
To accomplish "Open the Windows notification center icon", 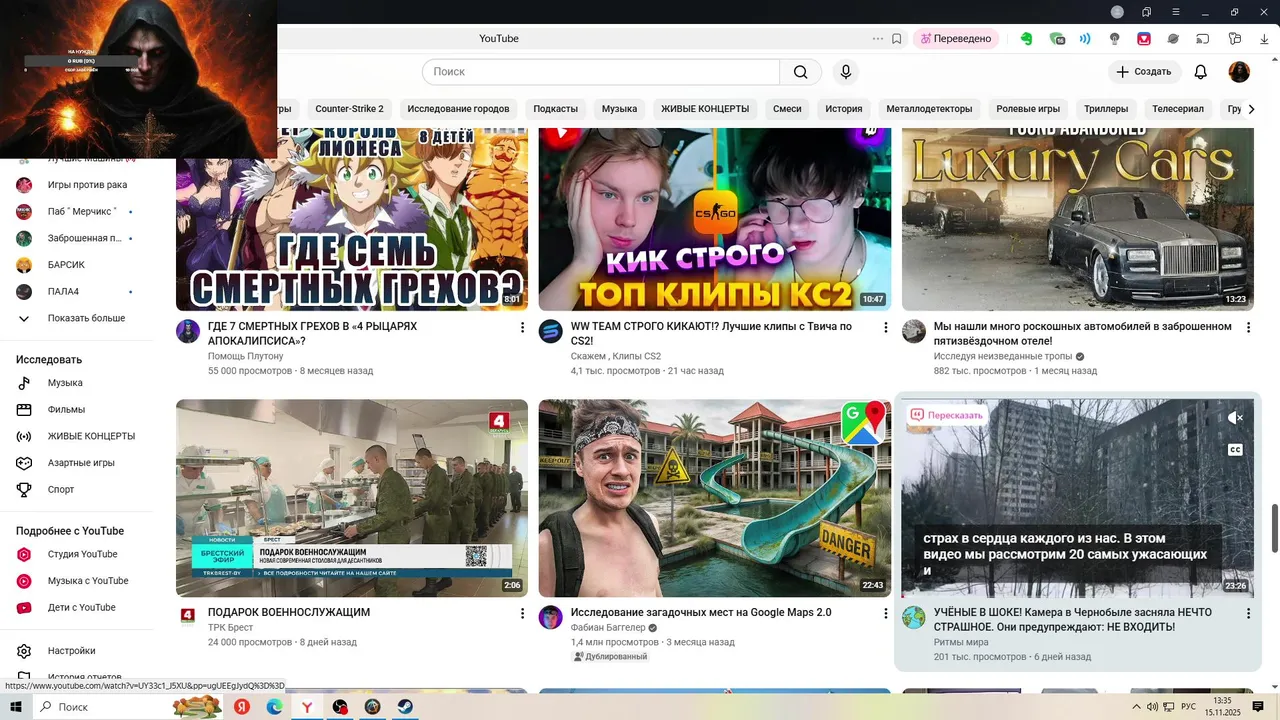I will 1258,707.
